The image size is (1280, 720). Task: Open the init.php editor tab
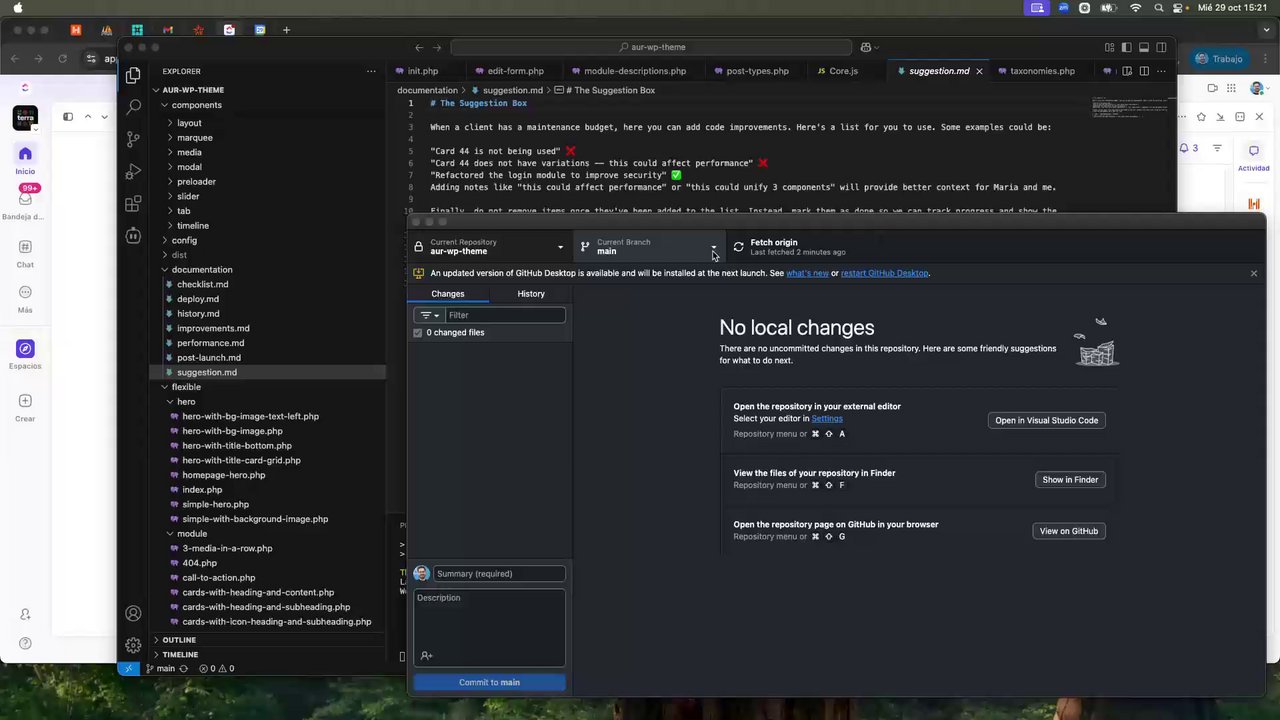coord(422,71)
